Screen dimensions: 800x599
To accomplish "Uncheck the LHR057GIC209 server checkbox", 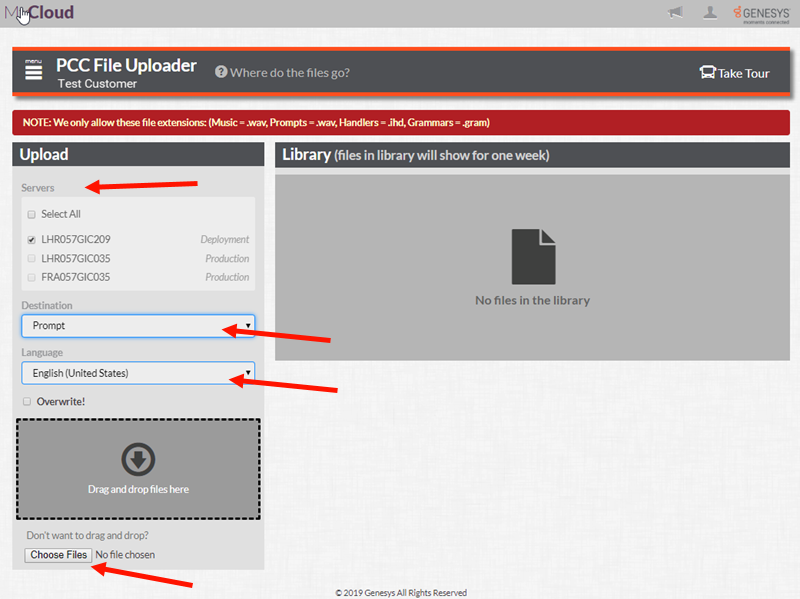I will (x=32, y=240).
